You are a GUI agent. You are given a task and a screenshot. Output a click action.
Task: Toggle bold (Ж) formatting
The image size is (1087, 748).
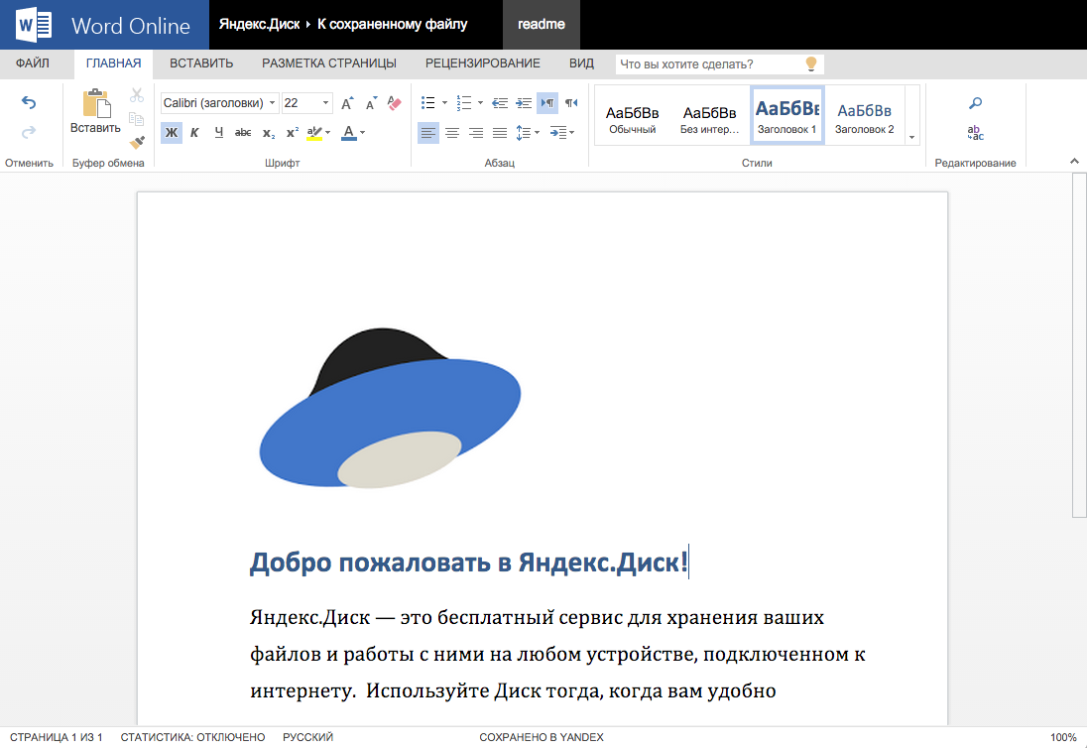pyautogui.click(x=171, y=133)
